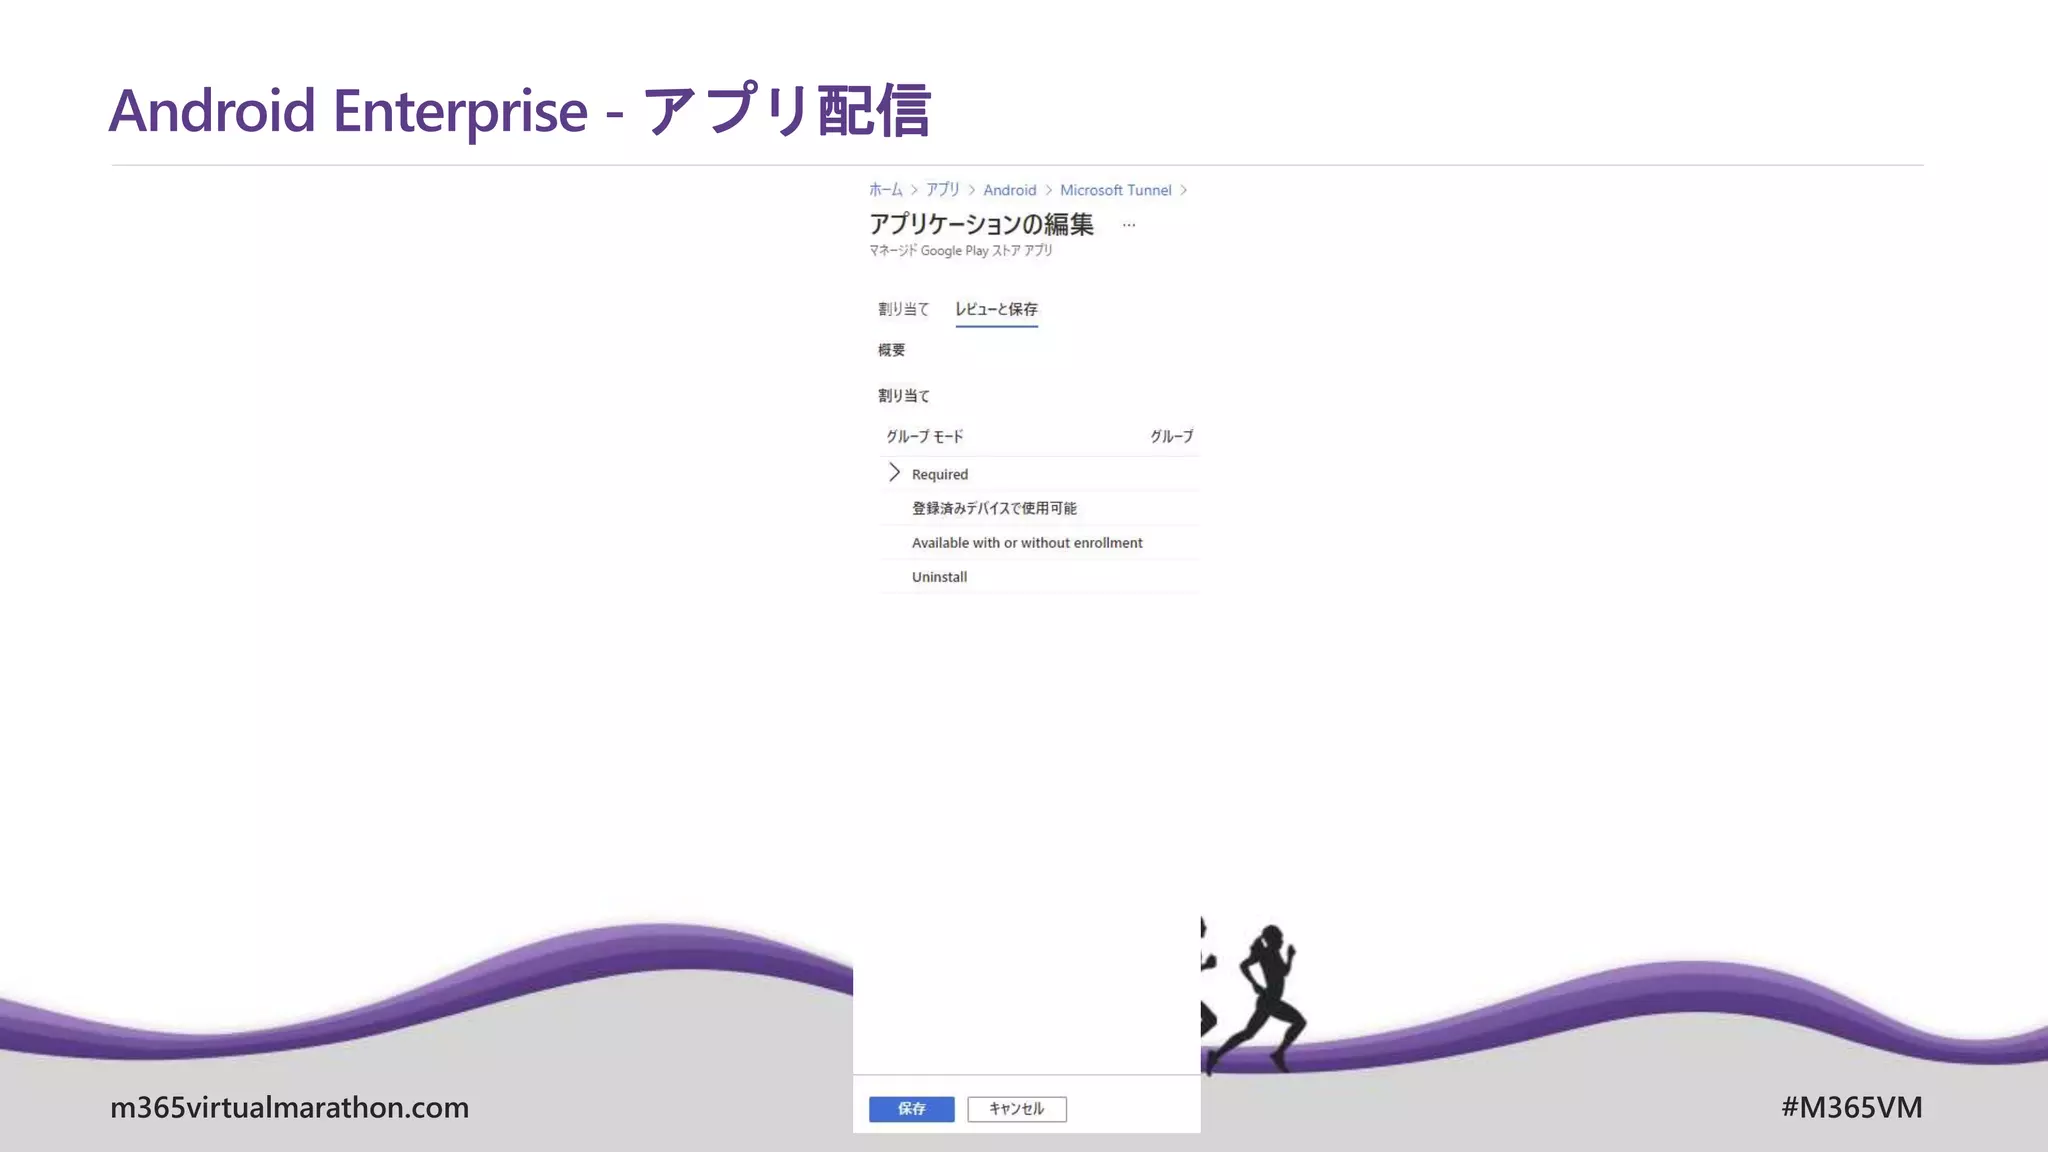Click the m365virtualmarathon.com footer text
Image resolution: width=2048 pixels, height=1152 pixels.
(x=289, y=1107)
